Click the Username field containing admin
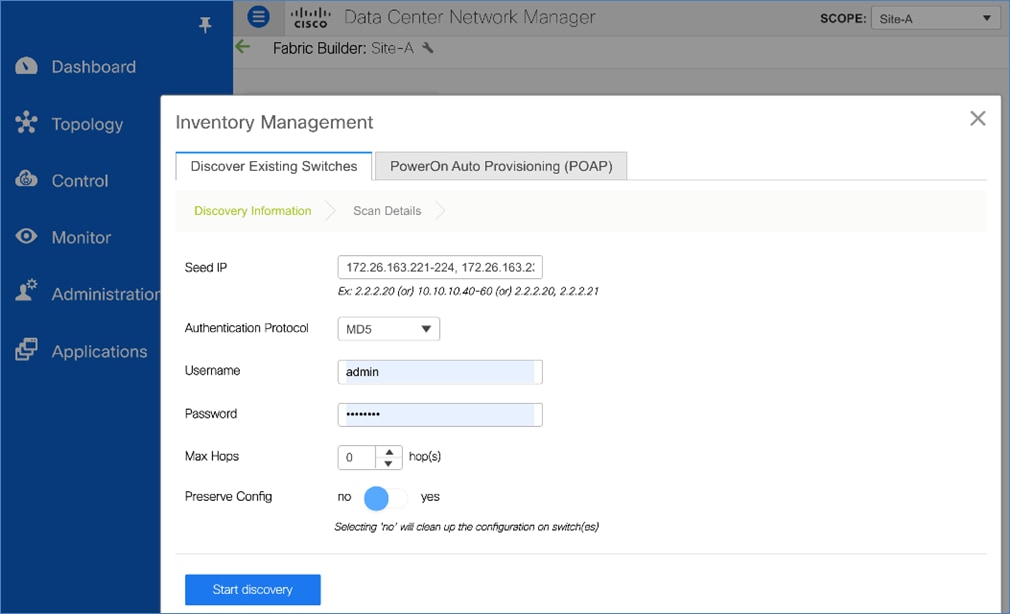 (440, 372)
